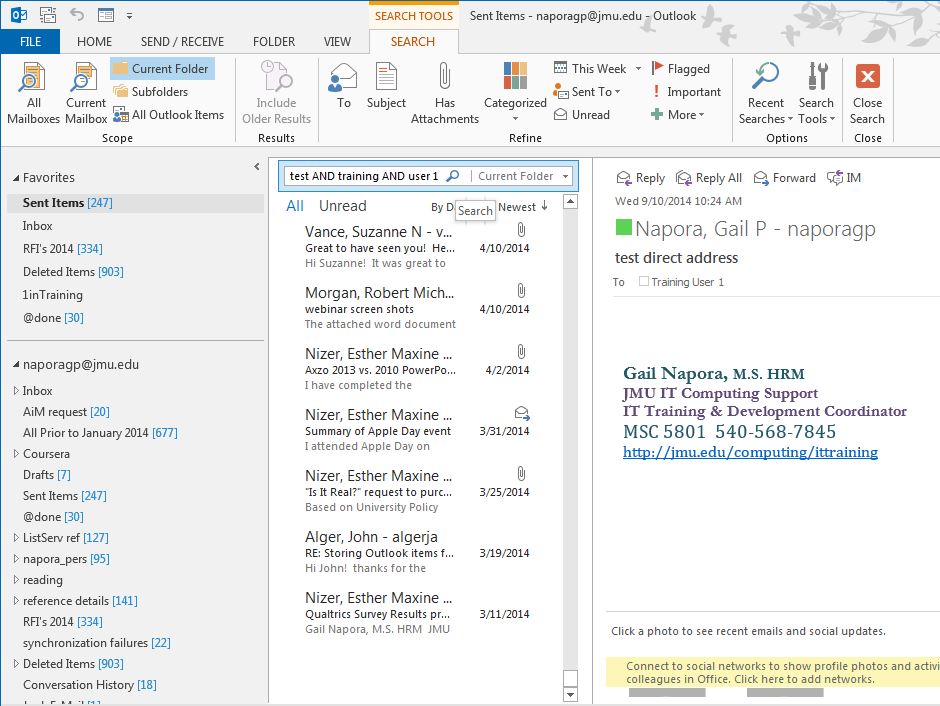Filter results to Unread messages
The height and width of the screenshot is (706, 940).
pyautogui.click(x=582, y=114)
